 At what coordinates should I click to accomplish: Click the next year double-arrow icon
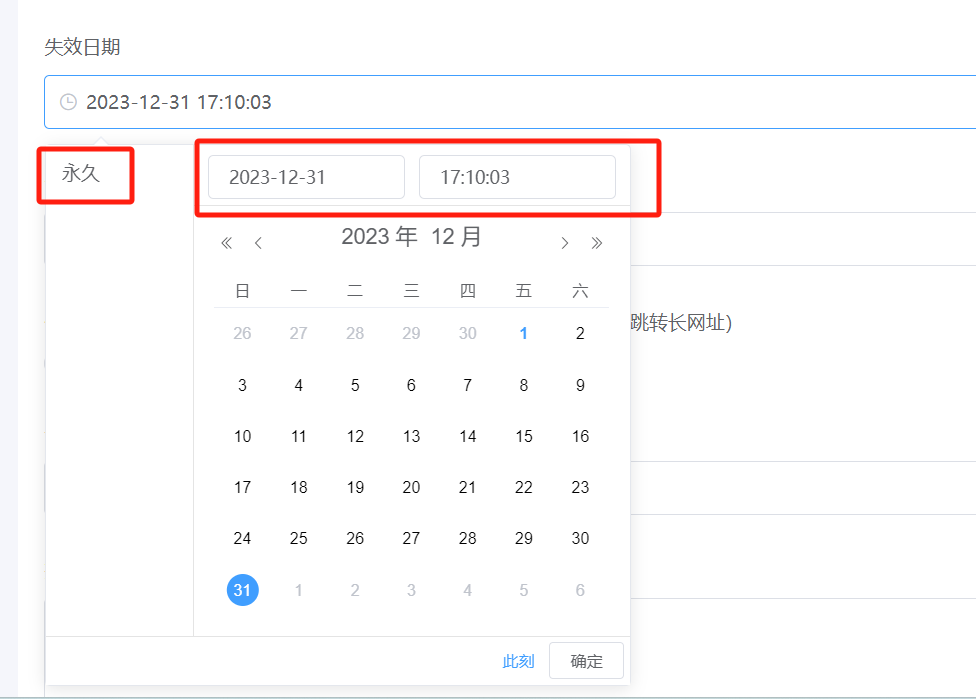pos(596,243)
